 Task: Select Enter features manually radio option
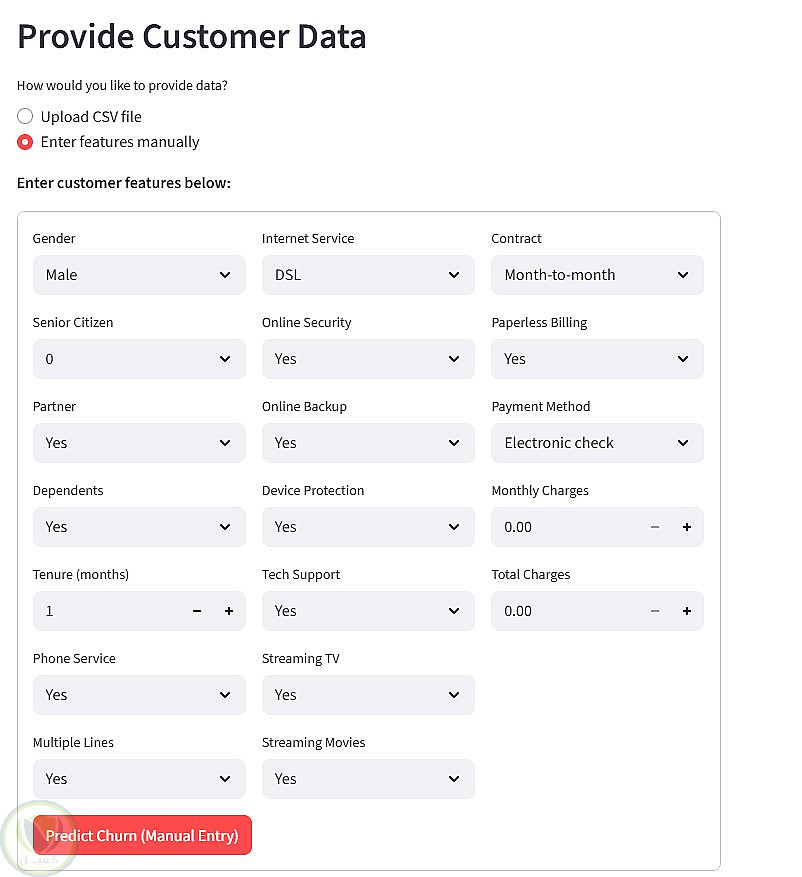tap(26, 142)
